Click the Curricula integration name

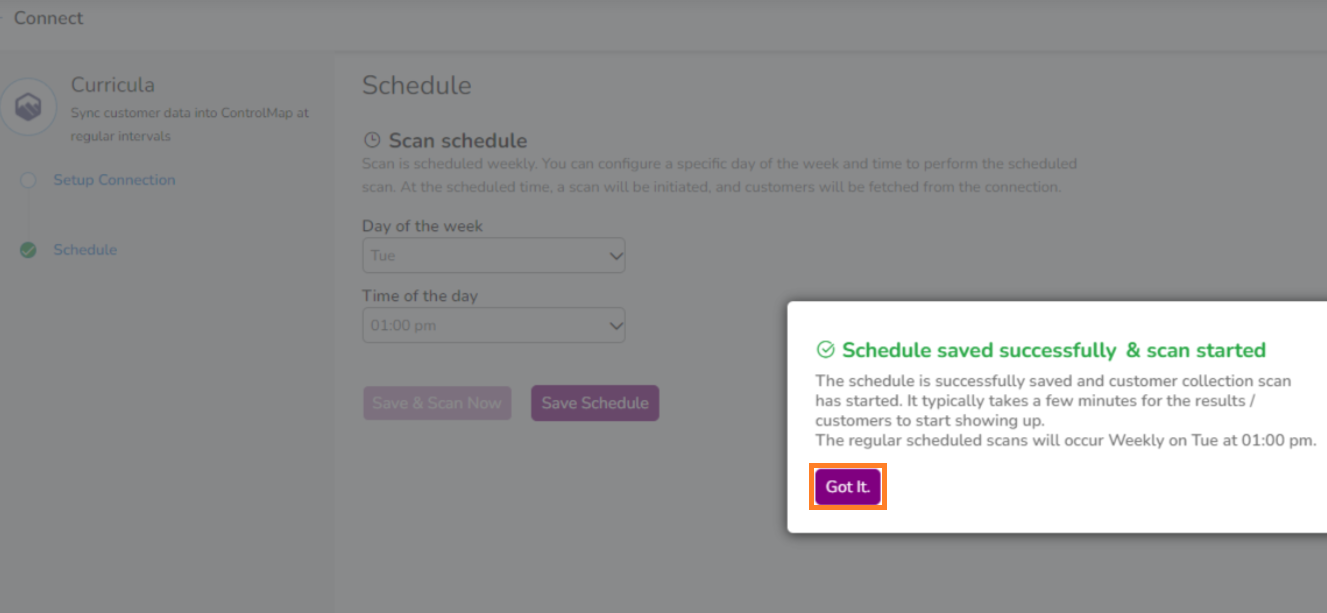tap(112, 85)
